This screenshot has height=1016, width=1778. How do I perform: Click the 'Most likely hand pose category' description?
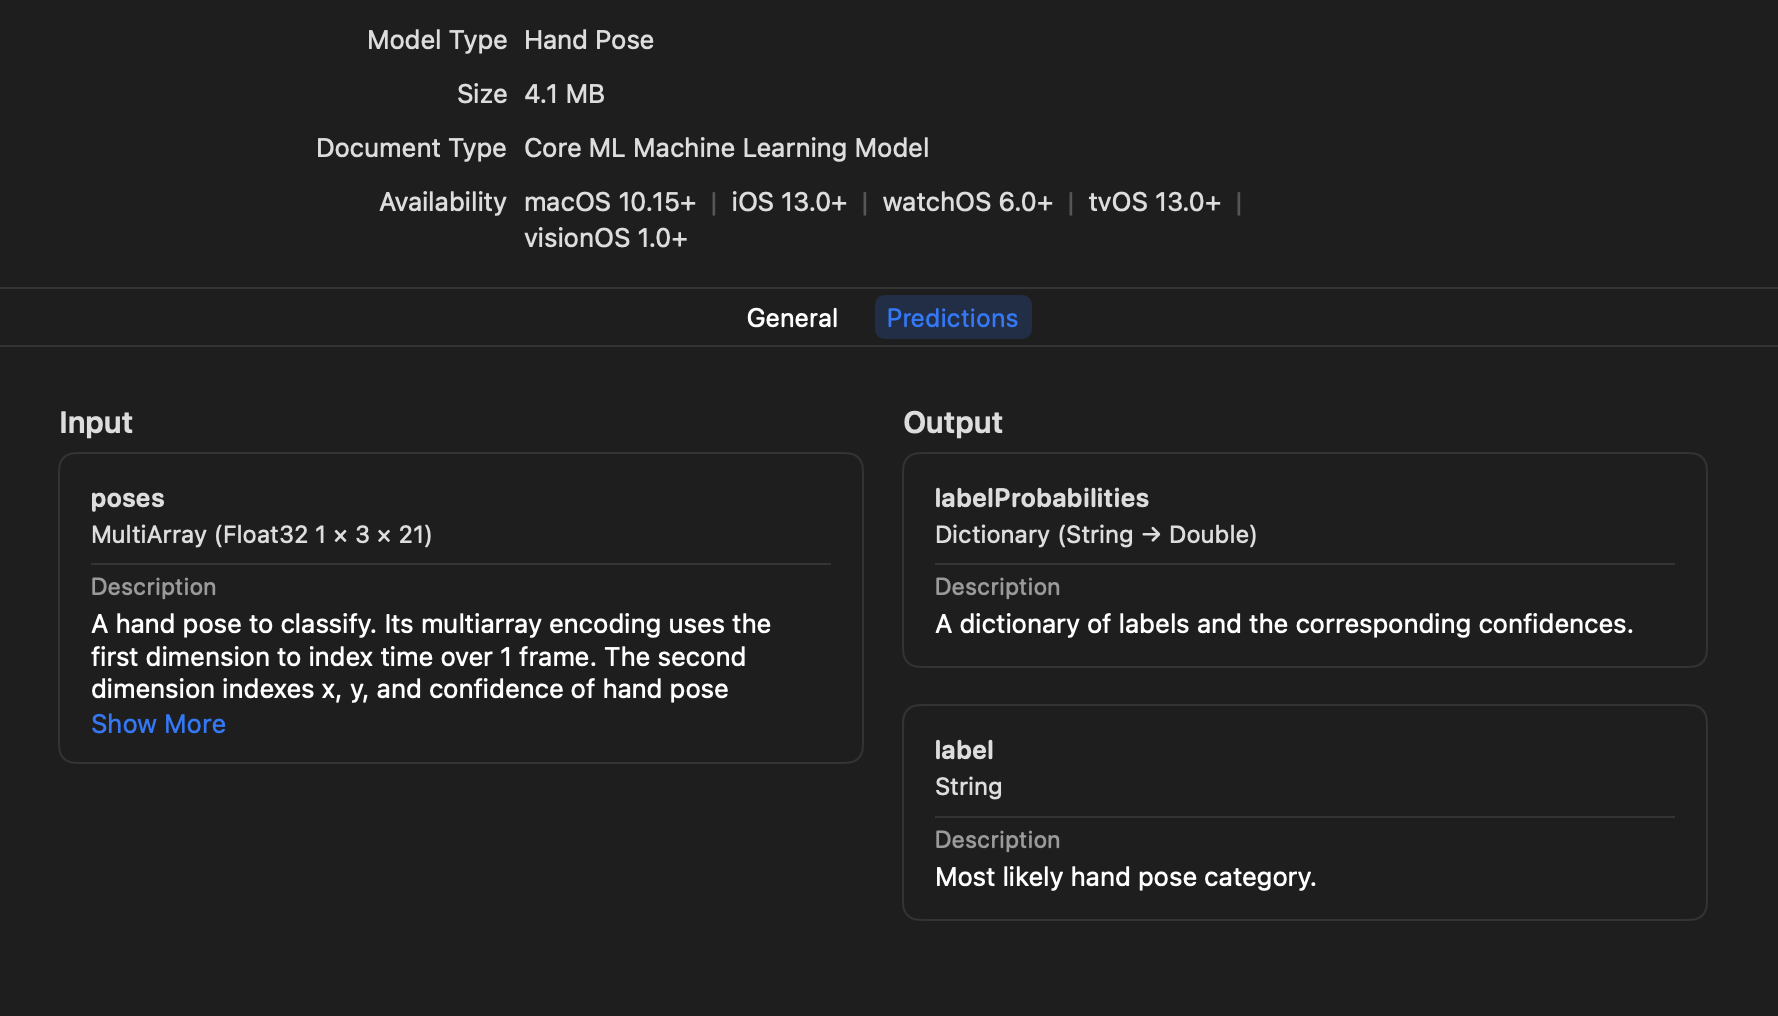click(1125, 877)
